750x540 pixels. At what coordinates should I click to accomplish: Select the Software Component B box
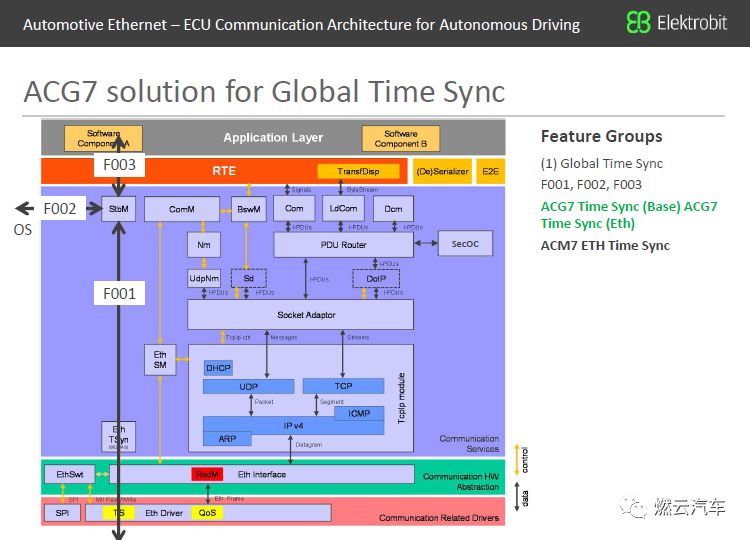coord(401,139)
